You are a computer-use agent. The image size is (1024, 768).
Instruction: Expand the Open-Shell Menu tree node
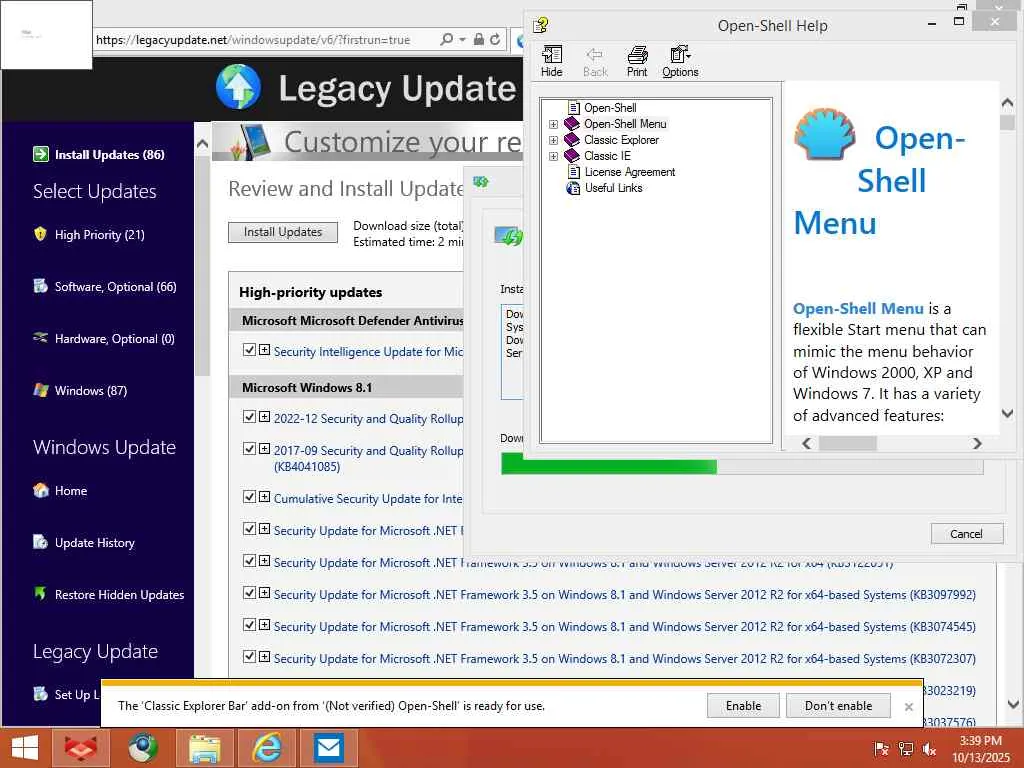click(553, 124)
